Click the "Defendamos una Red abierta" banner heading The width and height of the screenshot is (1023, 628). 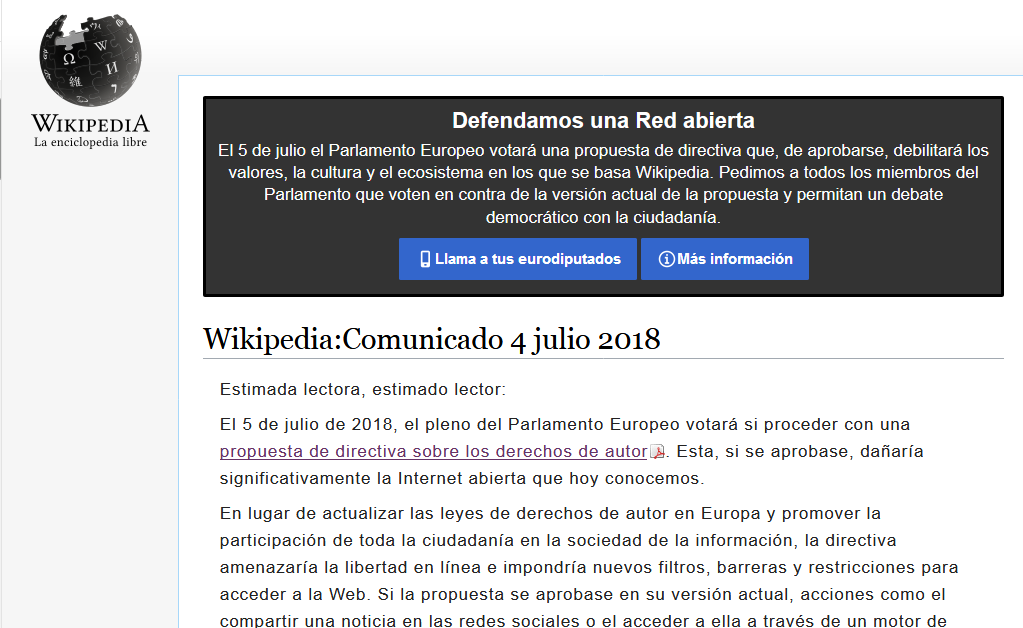(603, 121)
